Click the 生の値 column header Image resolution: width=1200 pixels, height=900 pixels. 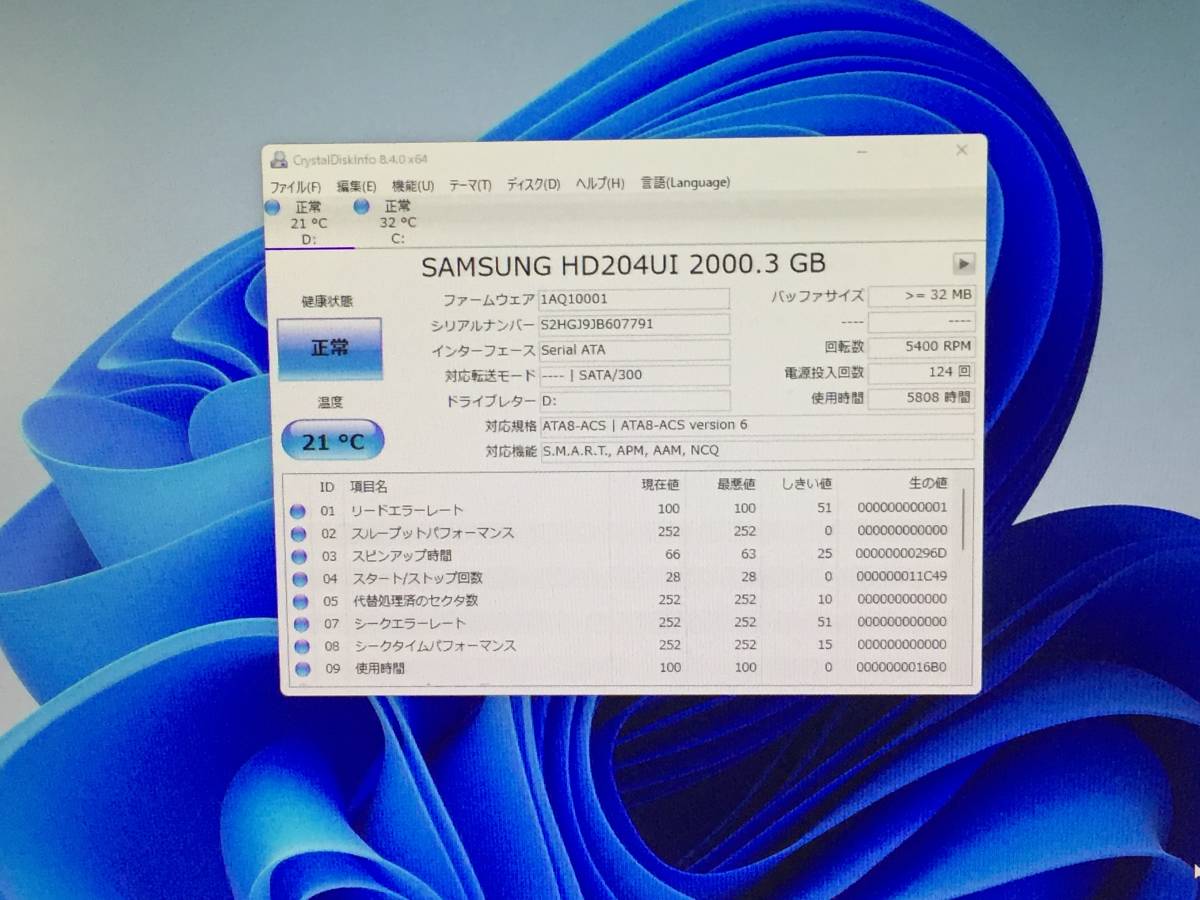927,483
